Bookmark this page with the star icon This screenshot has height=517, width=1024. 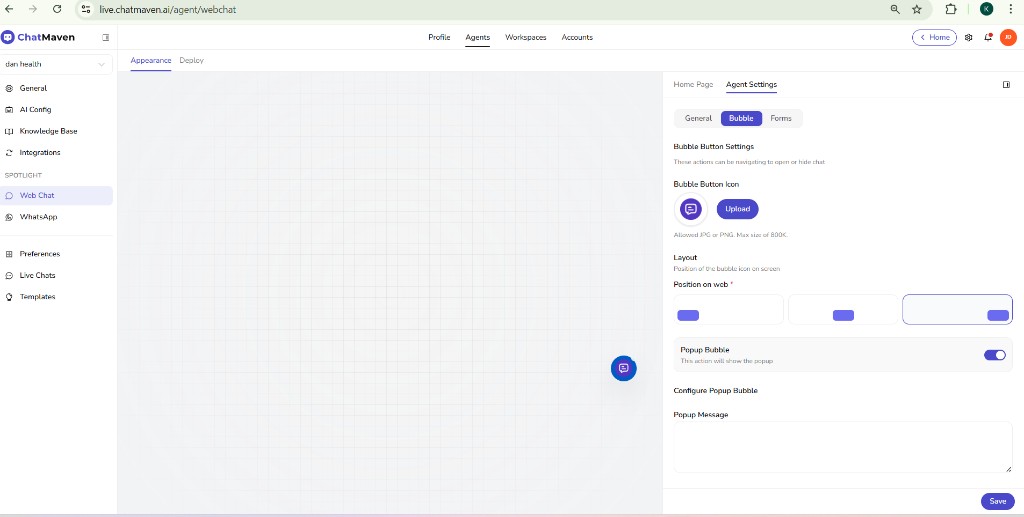pos(917,9)
